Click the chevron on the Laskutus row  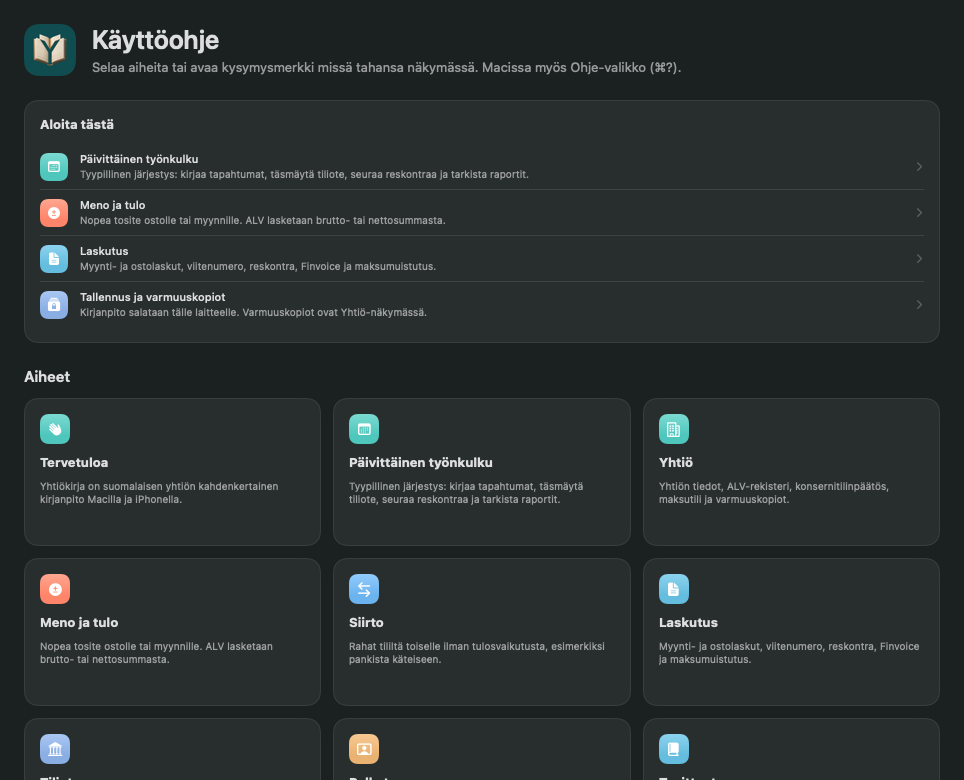(x=919, y=259)
